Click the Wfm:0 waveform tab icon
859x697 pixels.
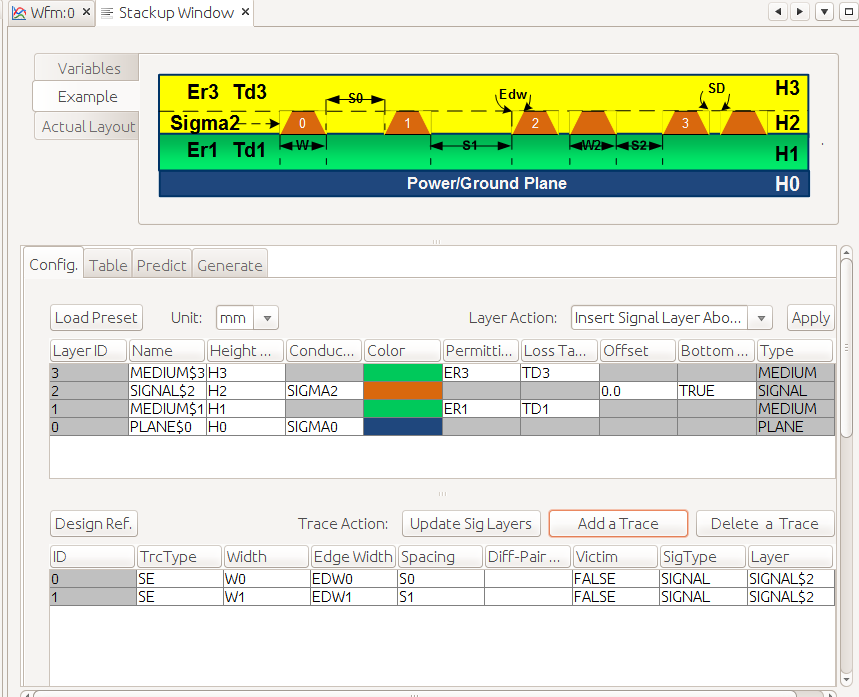click(18, 13)
